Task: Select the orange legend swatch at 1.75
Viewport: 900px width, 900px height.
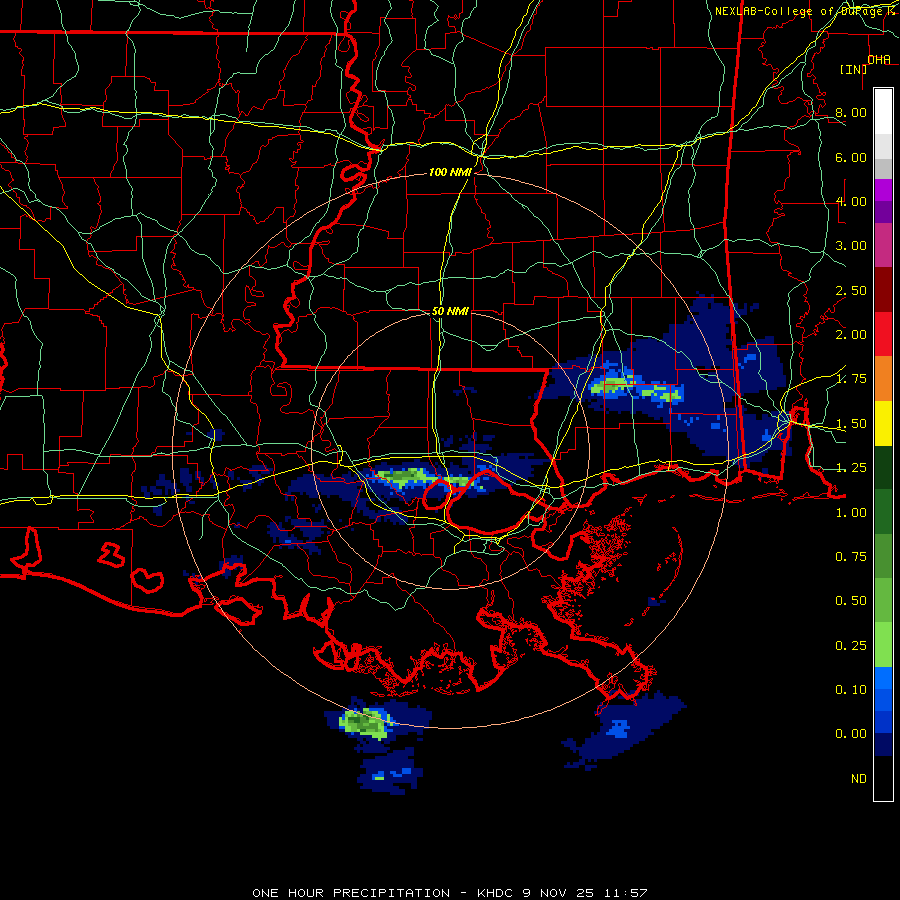Action: [883, 378]
